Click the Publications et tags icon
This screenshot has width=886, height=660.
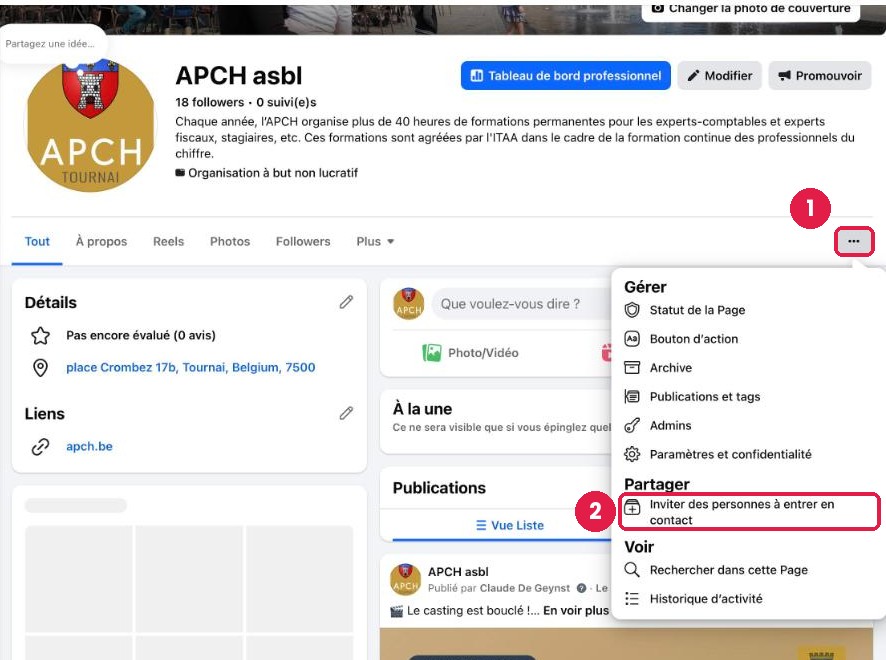632,396
